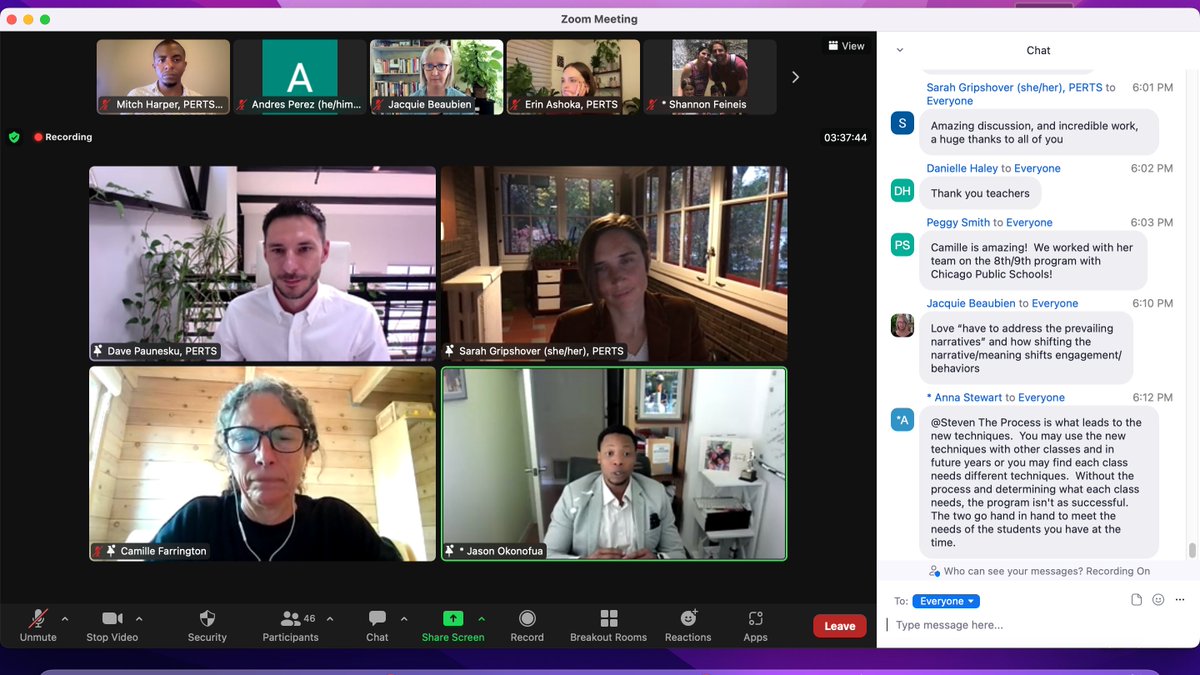The height and width of the screenshot is (675, 1200).
Task: Open the chat emoji picker
Action: [1158, 600]
